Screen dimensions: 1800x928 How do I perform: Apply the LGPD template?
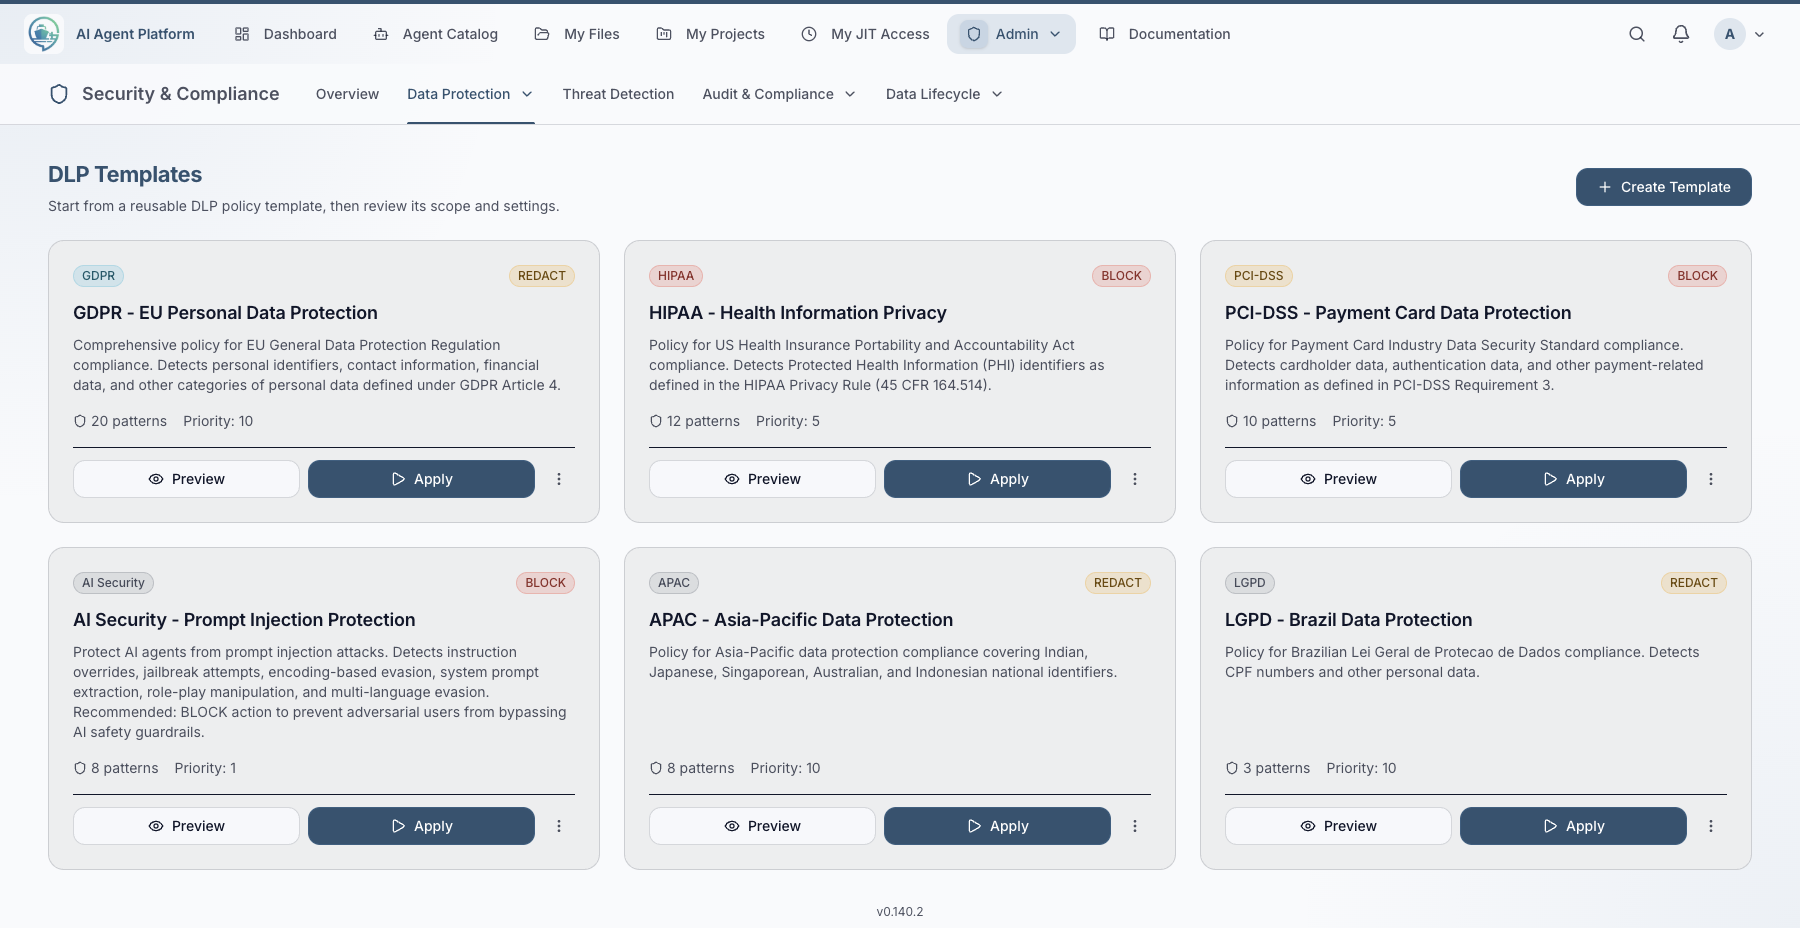click(x=1573, y=826)
